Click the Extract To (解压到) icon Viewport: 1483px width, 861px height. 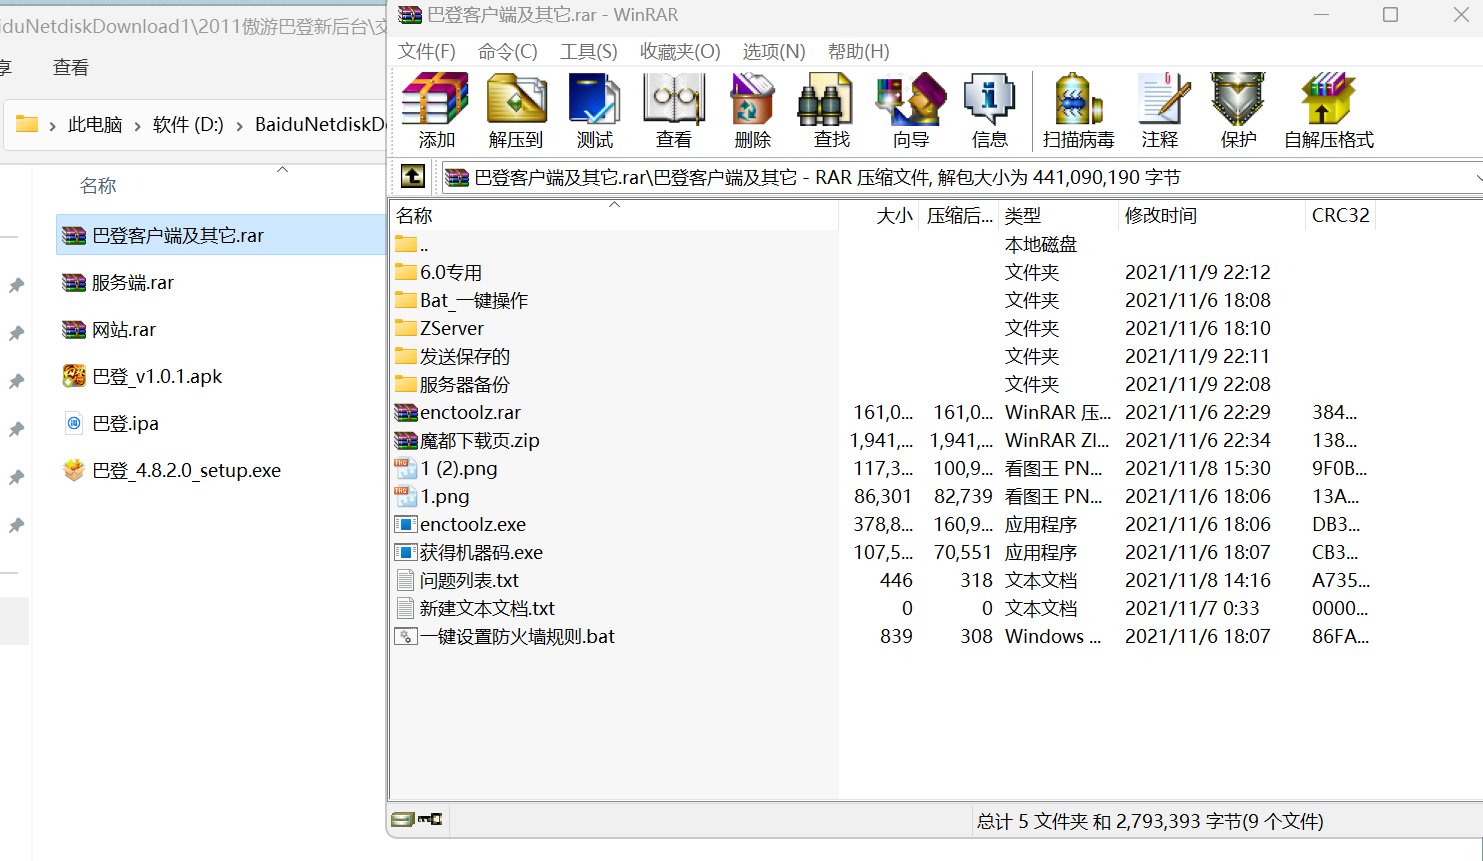pos(515,110)
